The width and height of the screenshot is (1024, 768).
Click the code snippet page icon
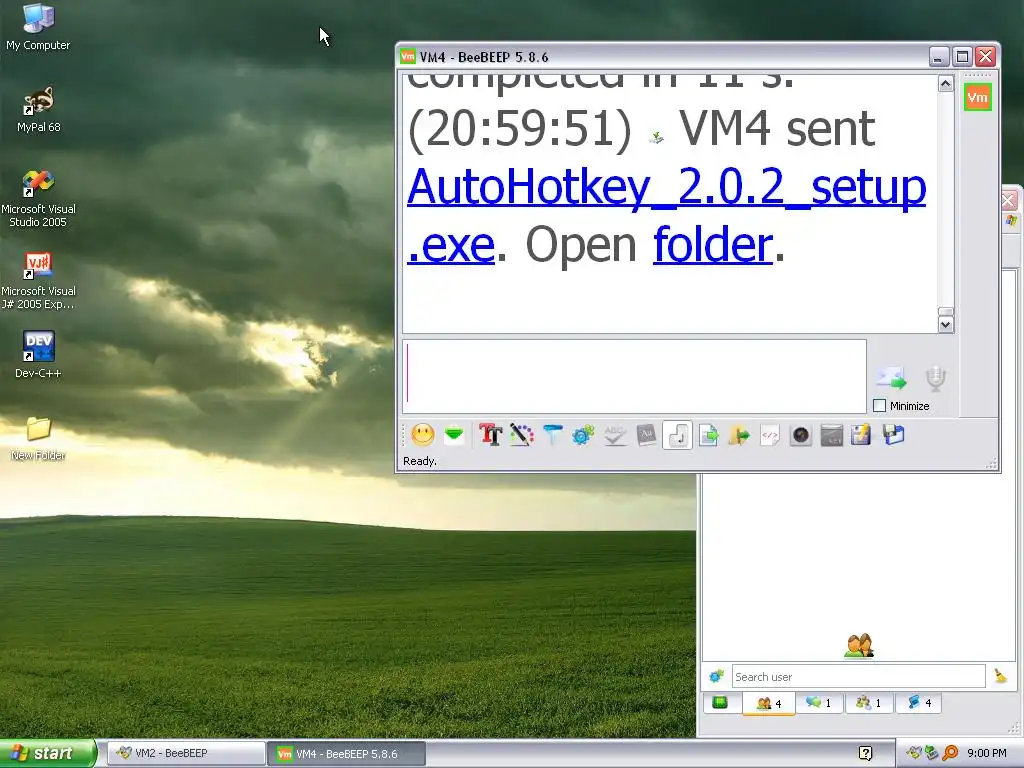[770, 435]
